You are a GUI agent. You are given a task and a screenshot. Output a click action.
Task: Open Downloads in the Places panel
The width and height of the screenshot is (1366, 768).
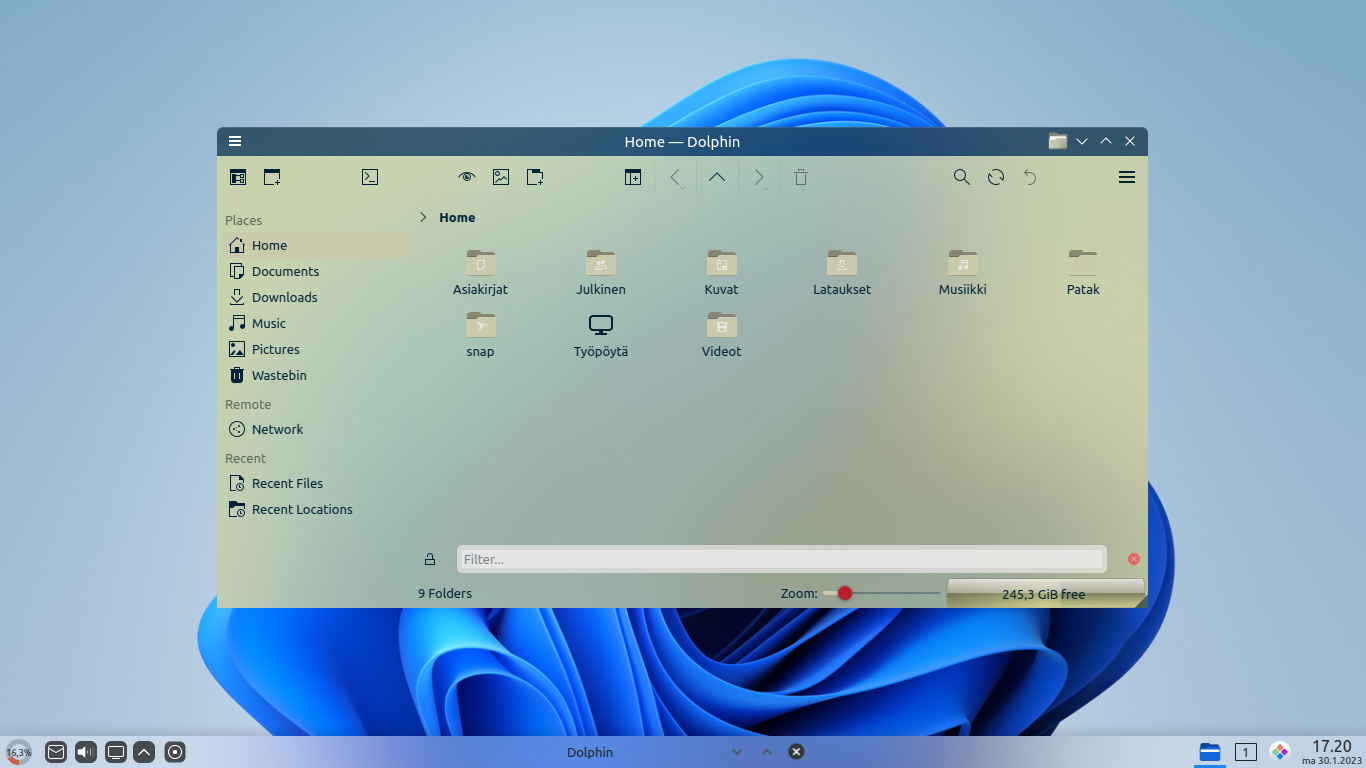click(315, 297)
